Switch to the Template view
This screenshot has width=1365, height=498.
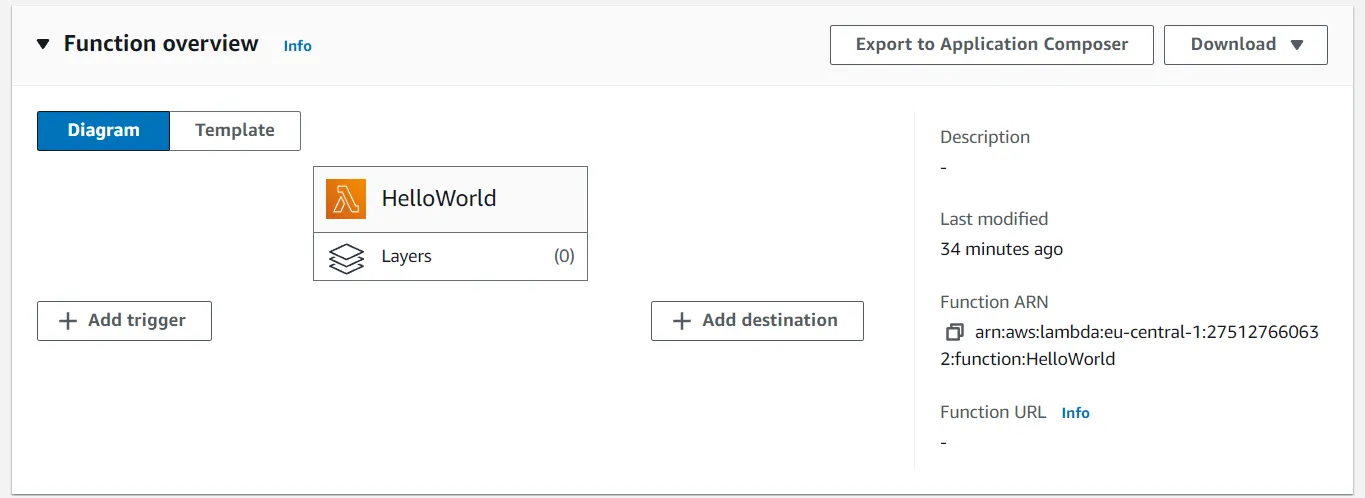(235, 131)
